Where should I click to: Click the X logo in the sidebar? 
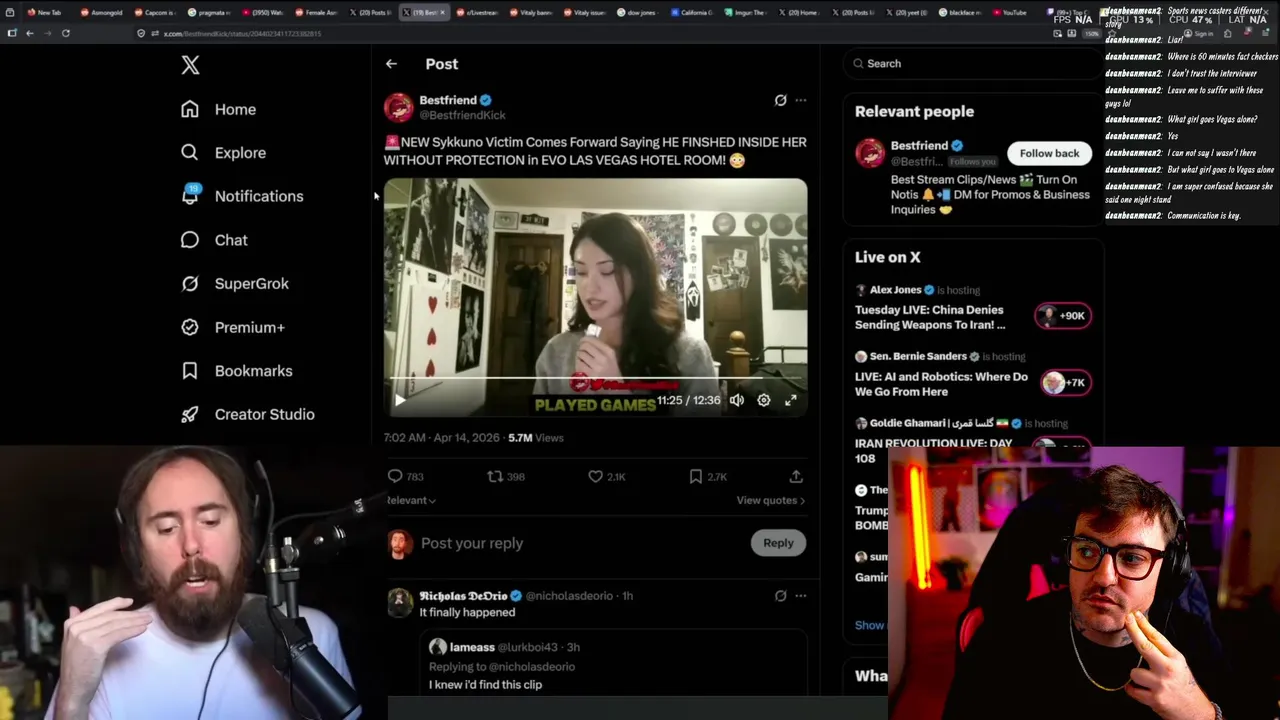[190, 66]
